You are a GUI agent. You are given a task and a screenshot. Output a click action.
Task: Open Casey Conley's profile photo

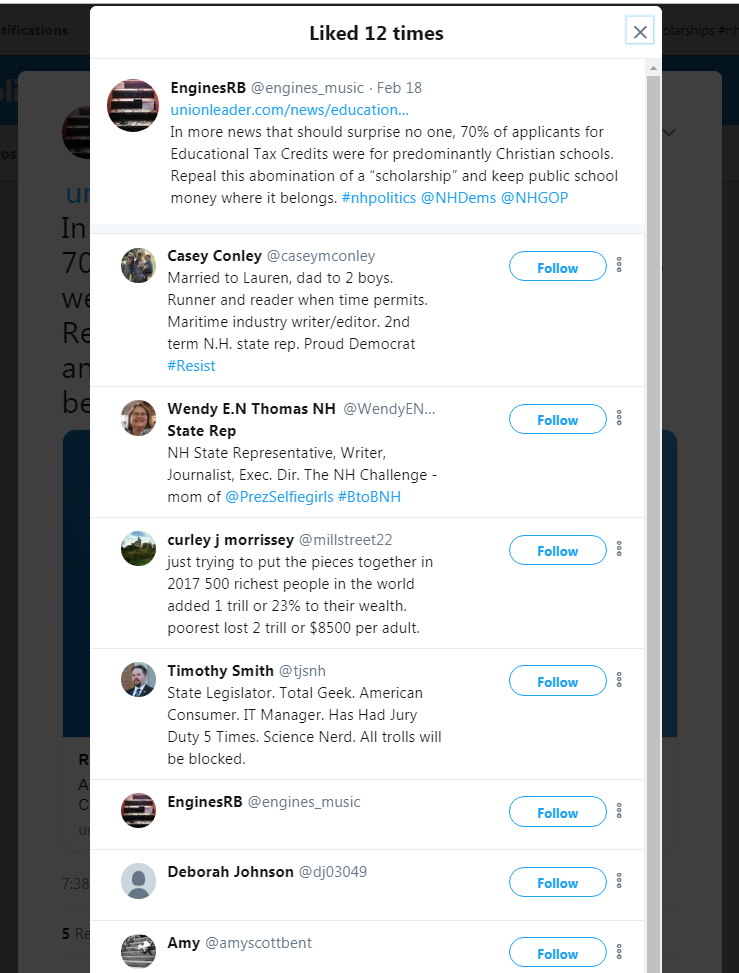pyautogui.click(x=138, y=265)
